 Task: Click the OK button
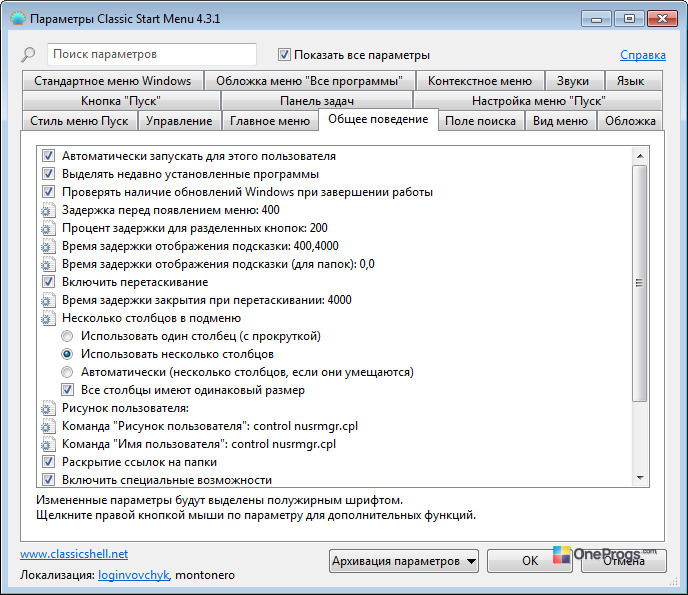tap(530, 561)
